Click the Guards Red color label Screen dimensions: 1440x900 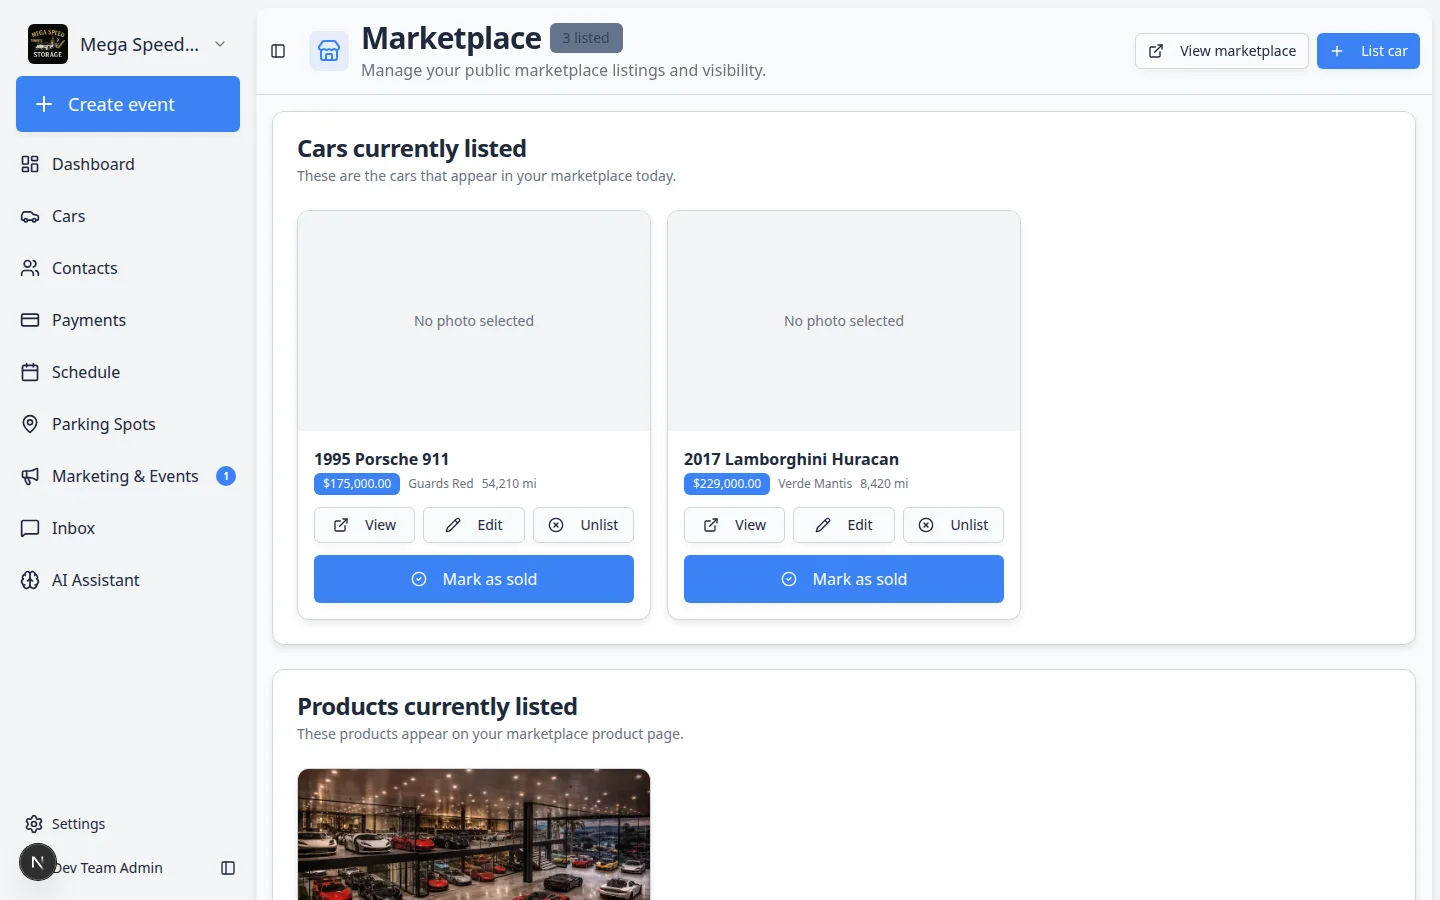coord(441,484)
